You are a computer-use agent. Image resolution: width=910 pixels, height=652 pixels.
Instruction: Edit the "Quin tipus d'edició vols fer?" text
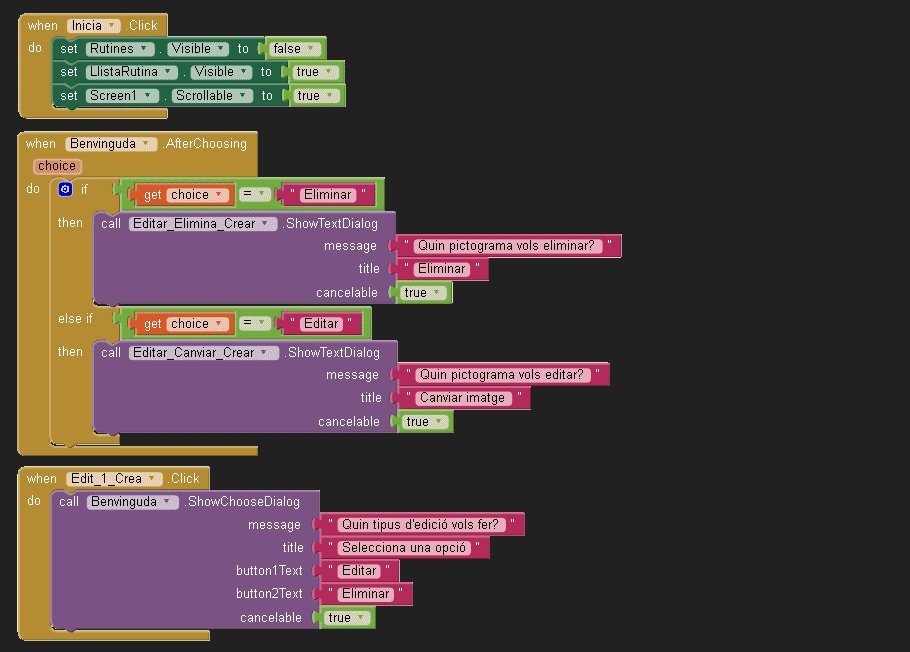pos(419,525)
